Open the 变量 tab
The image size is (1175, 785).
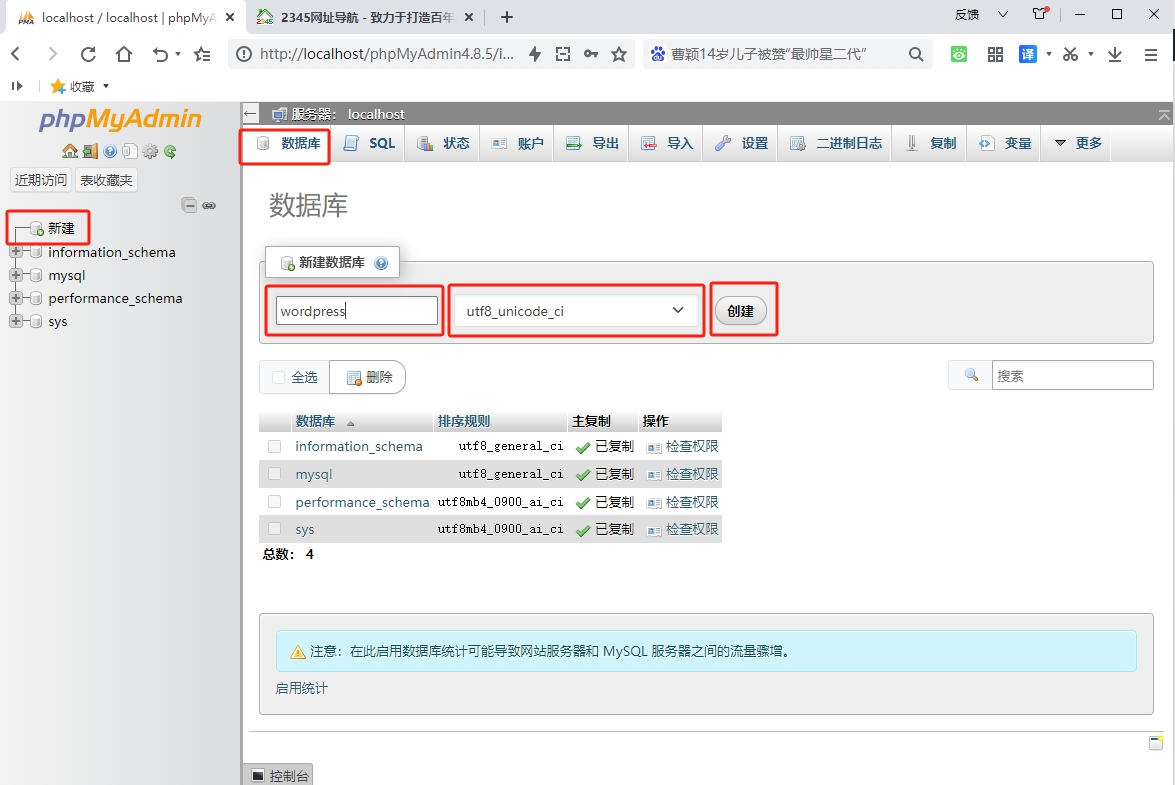coord(1006,143)
